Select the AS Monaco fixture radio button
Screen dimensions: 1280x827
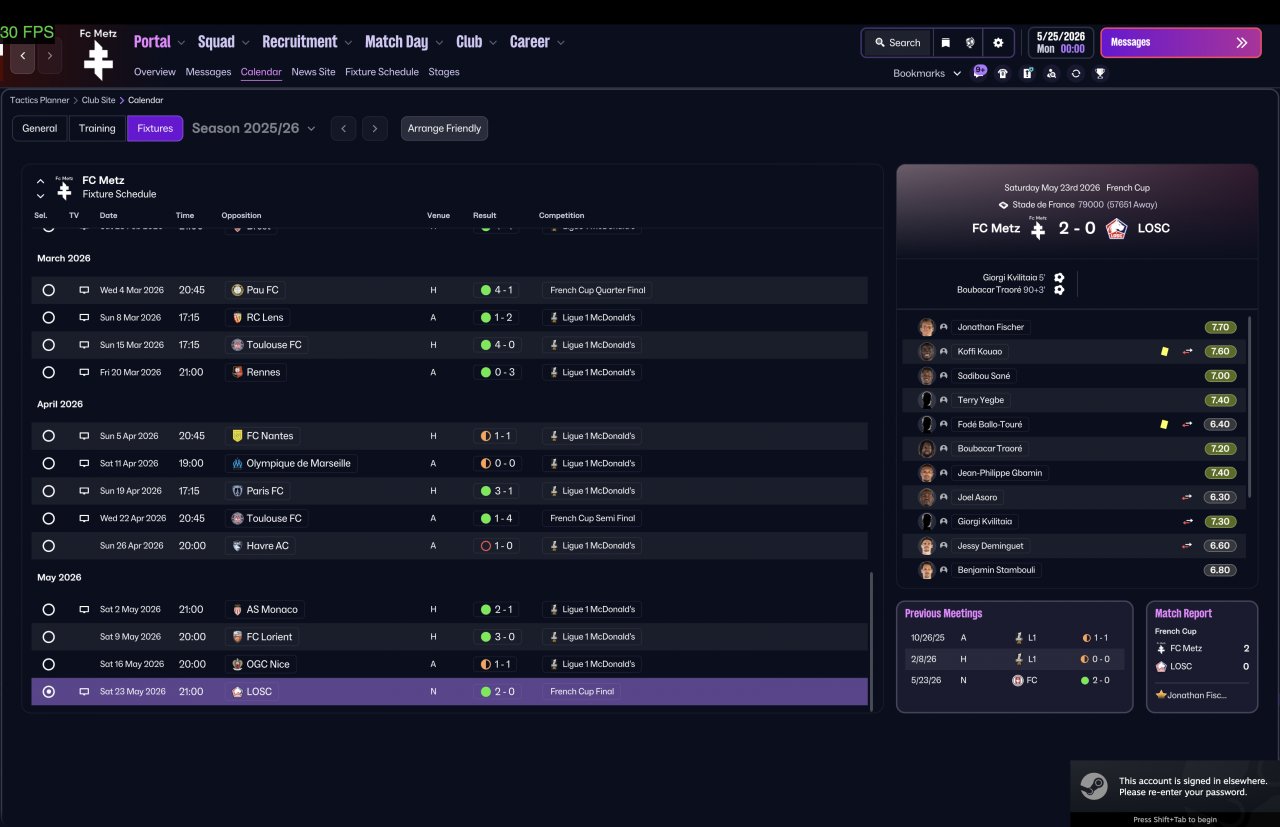click(x=48, y=609)
